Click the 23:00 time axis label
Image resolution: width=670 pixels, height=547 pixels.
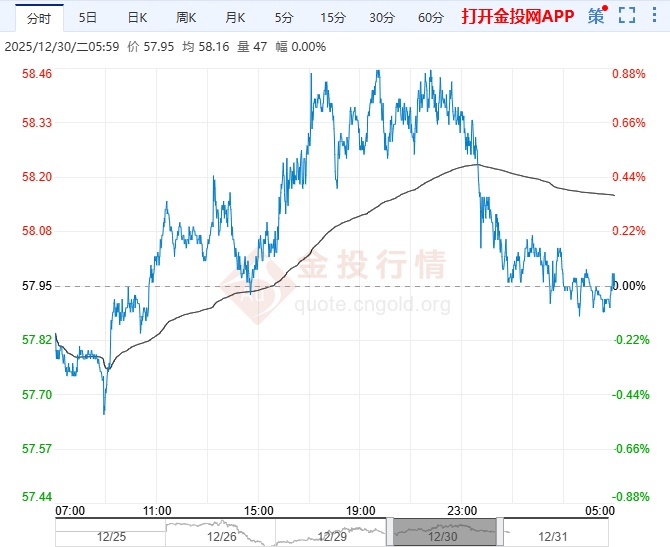coord(462,511)
